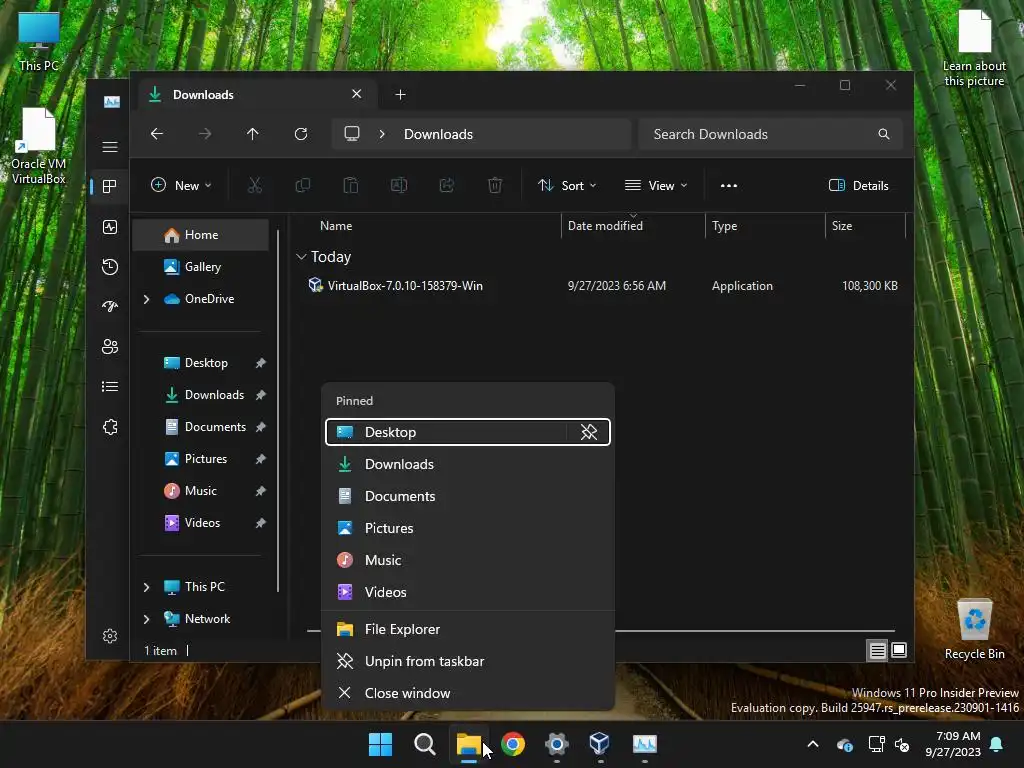The image size is (1024, 768).
Task: Switch to details list view in status bar
Action: tap(877, 650)
